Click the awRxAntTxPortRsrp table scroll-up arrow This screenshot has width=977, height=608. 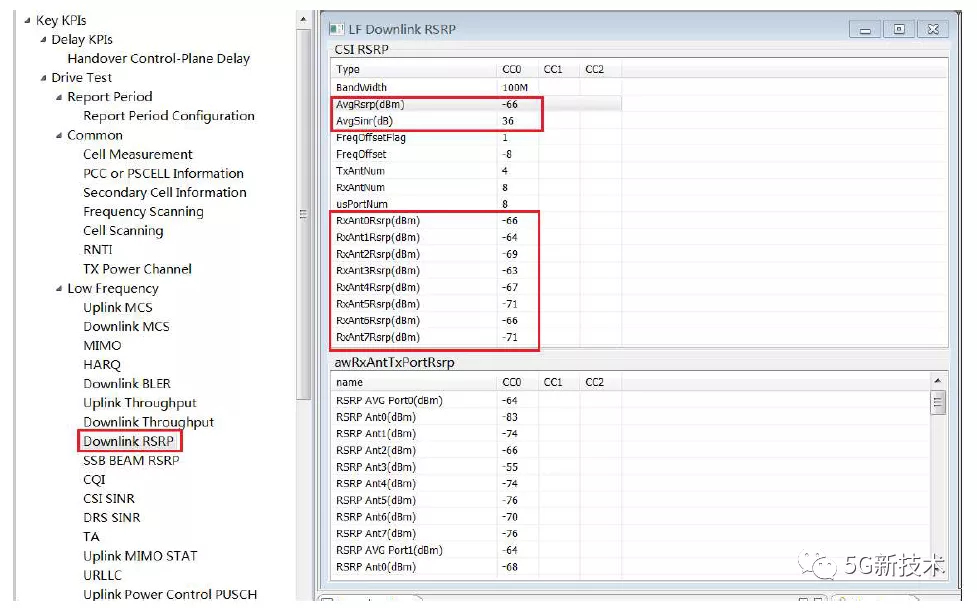pos(938,381)
